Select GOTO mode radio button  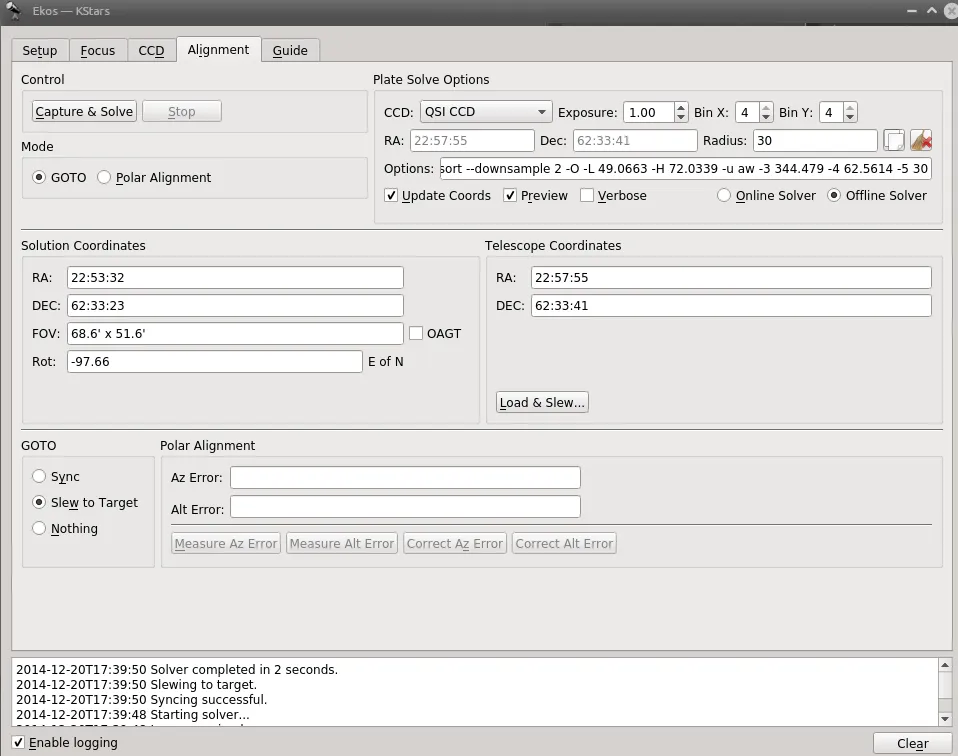[x=39, y=177]
